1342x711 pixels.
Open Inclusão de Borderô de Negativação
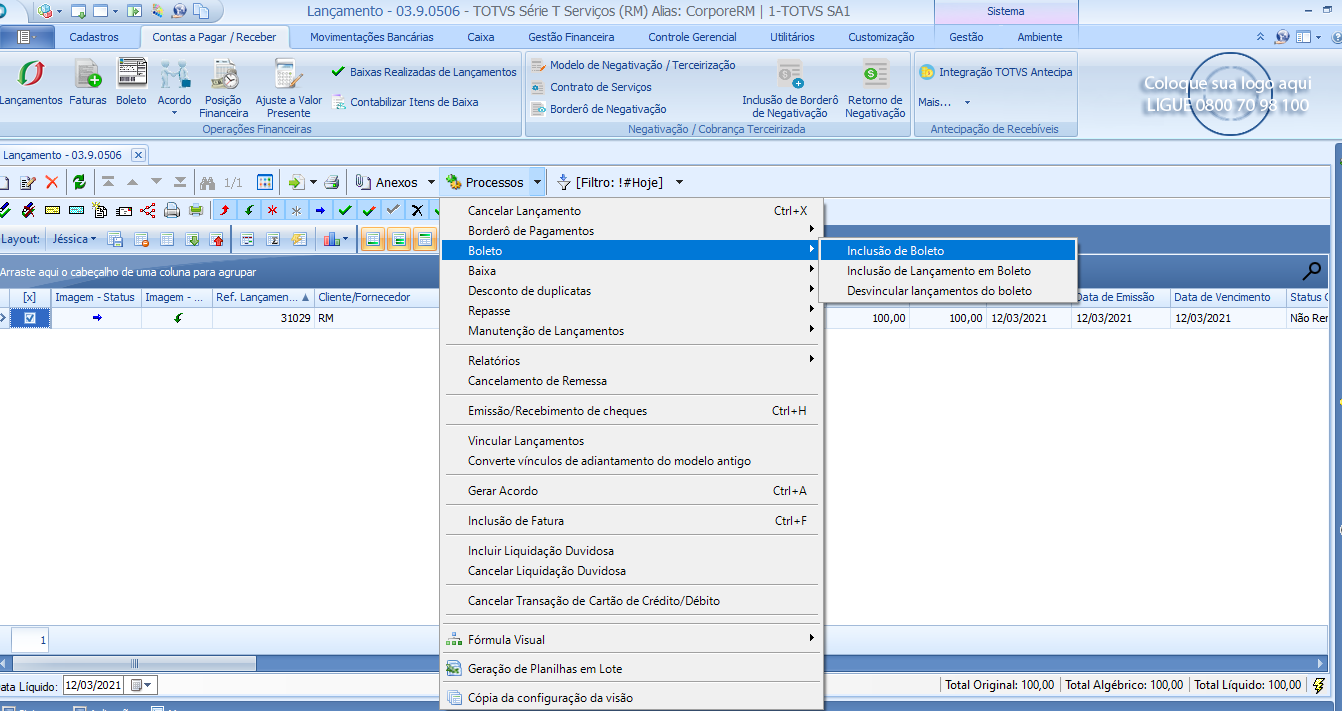click(790, 89)
